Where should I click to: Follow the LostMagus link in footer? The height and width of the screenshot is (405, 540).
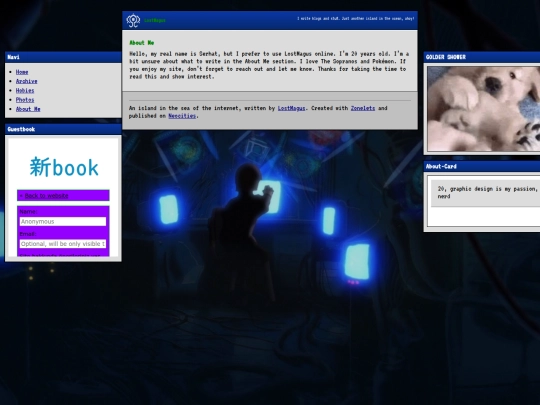point(291,108)
